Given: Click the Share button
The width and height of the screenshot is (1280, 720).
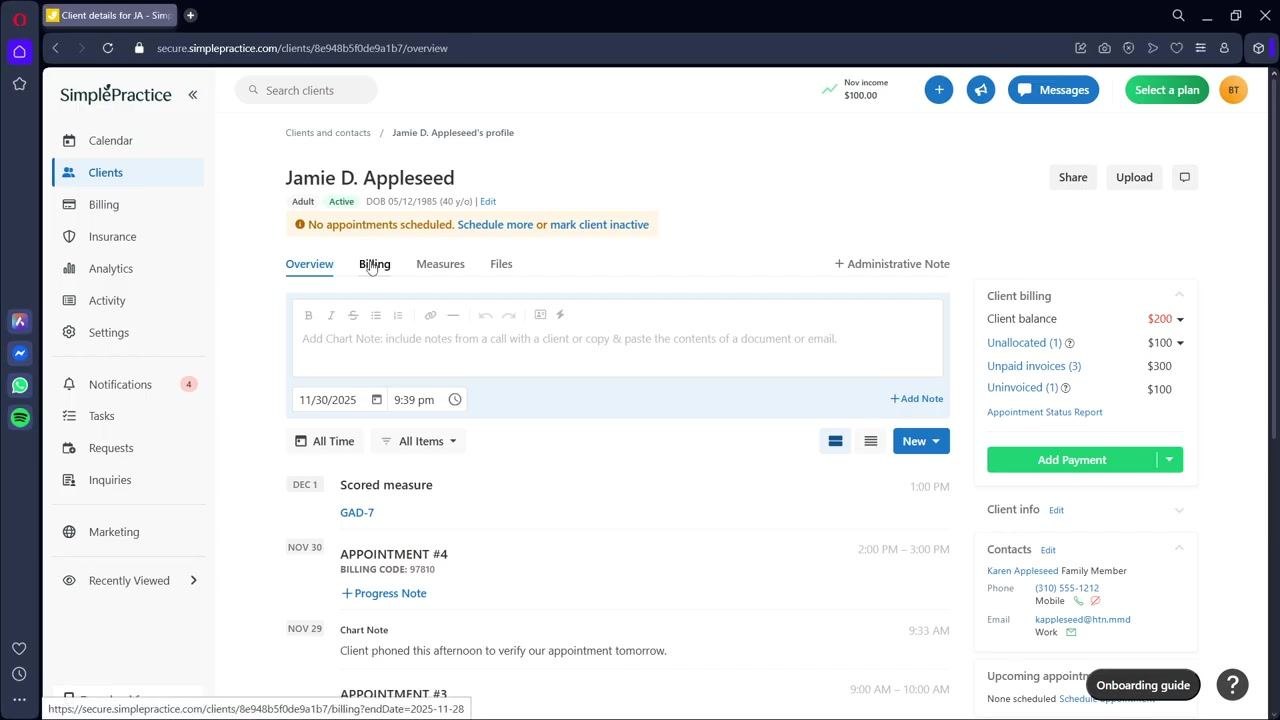Looking at the screenshot, I should [x=1073, y=177].
